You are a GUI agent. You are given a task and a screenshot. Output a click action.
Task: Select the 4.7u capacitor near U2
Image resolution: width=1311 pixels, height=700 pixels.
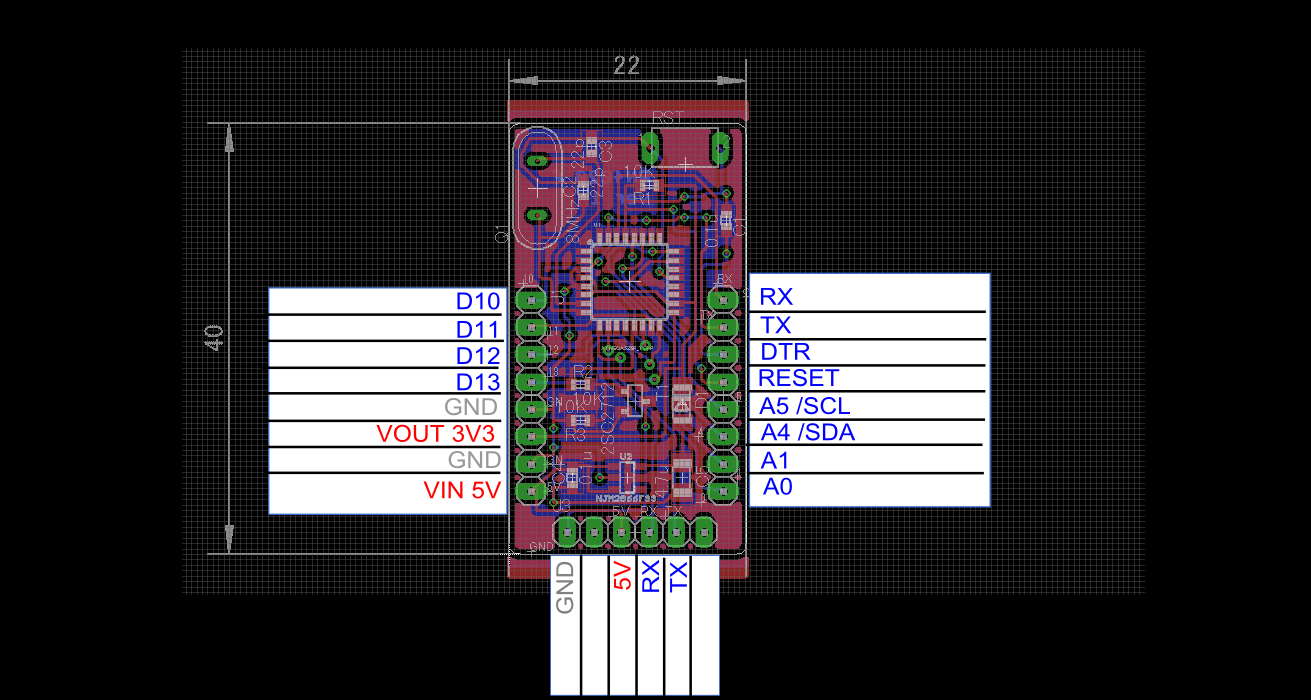683,476
